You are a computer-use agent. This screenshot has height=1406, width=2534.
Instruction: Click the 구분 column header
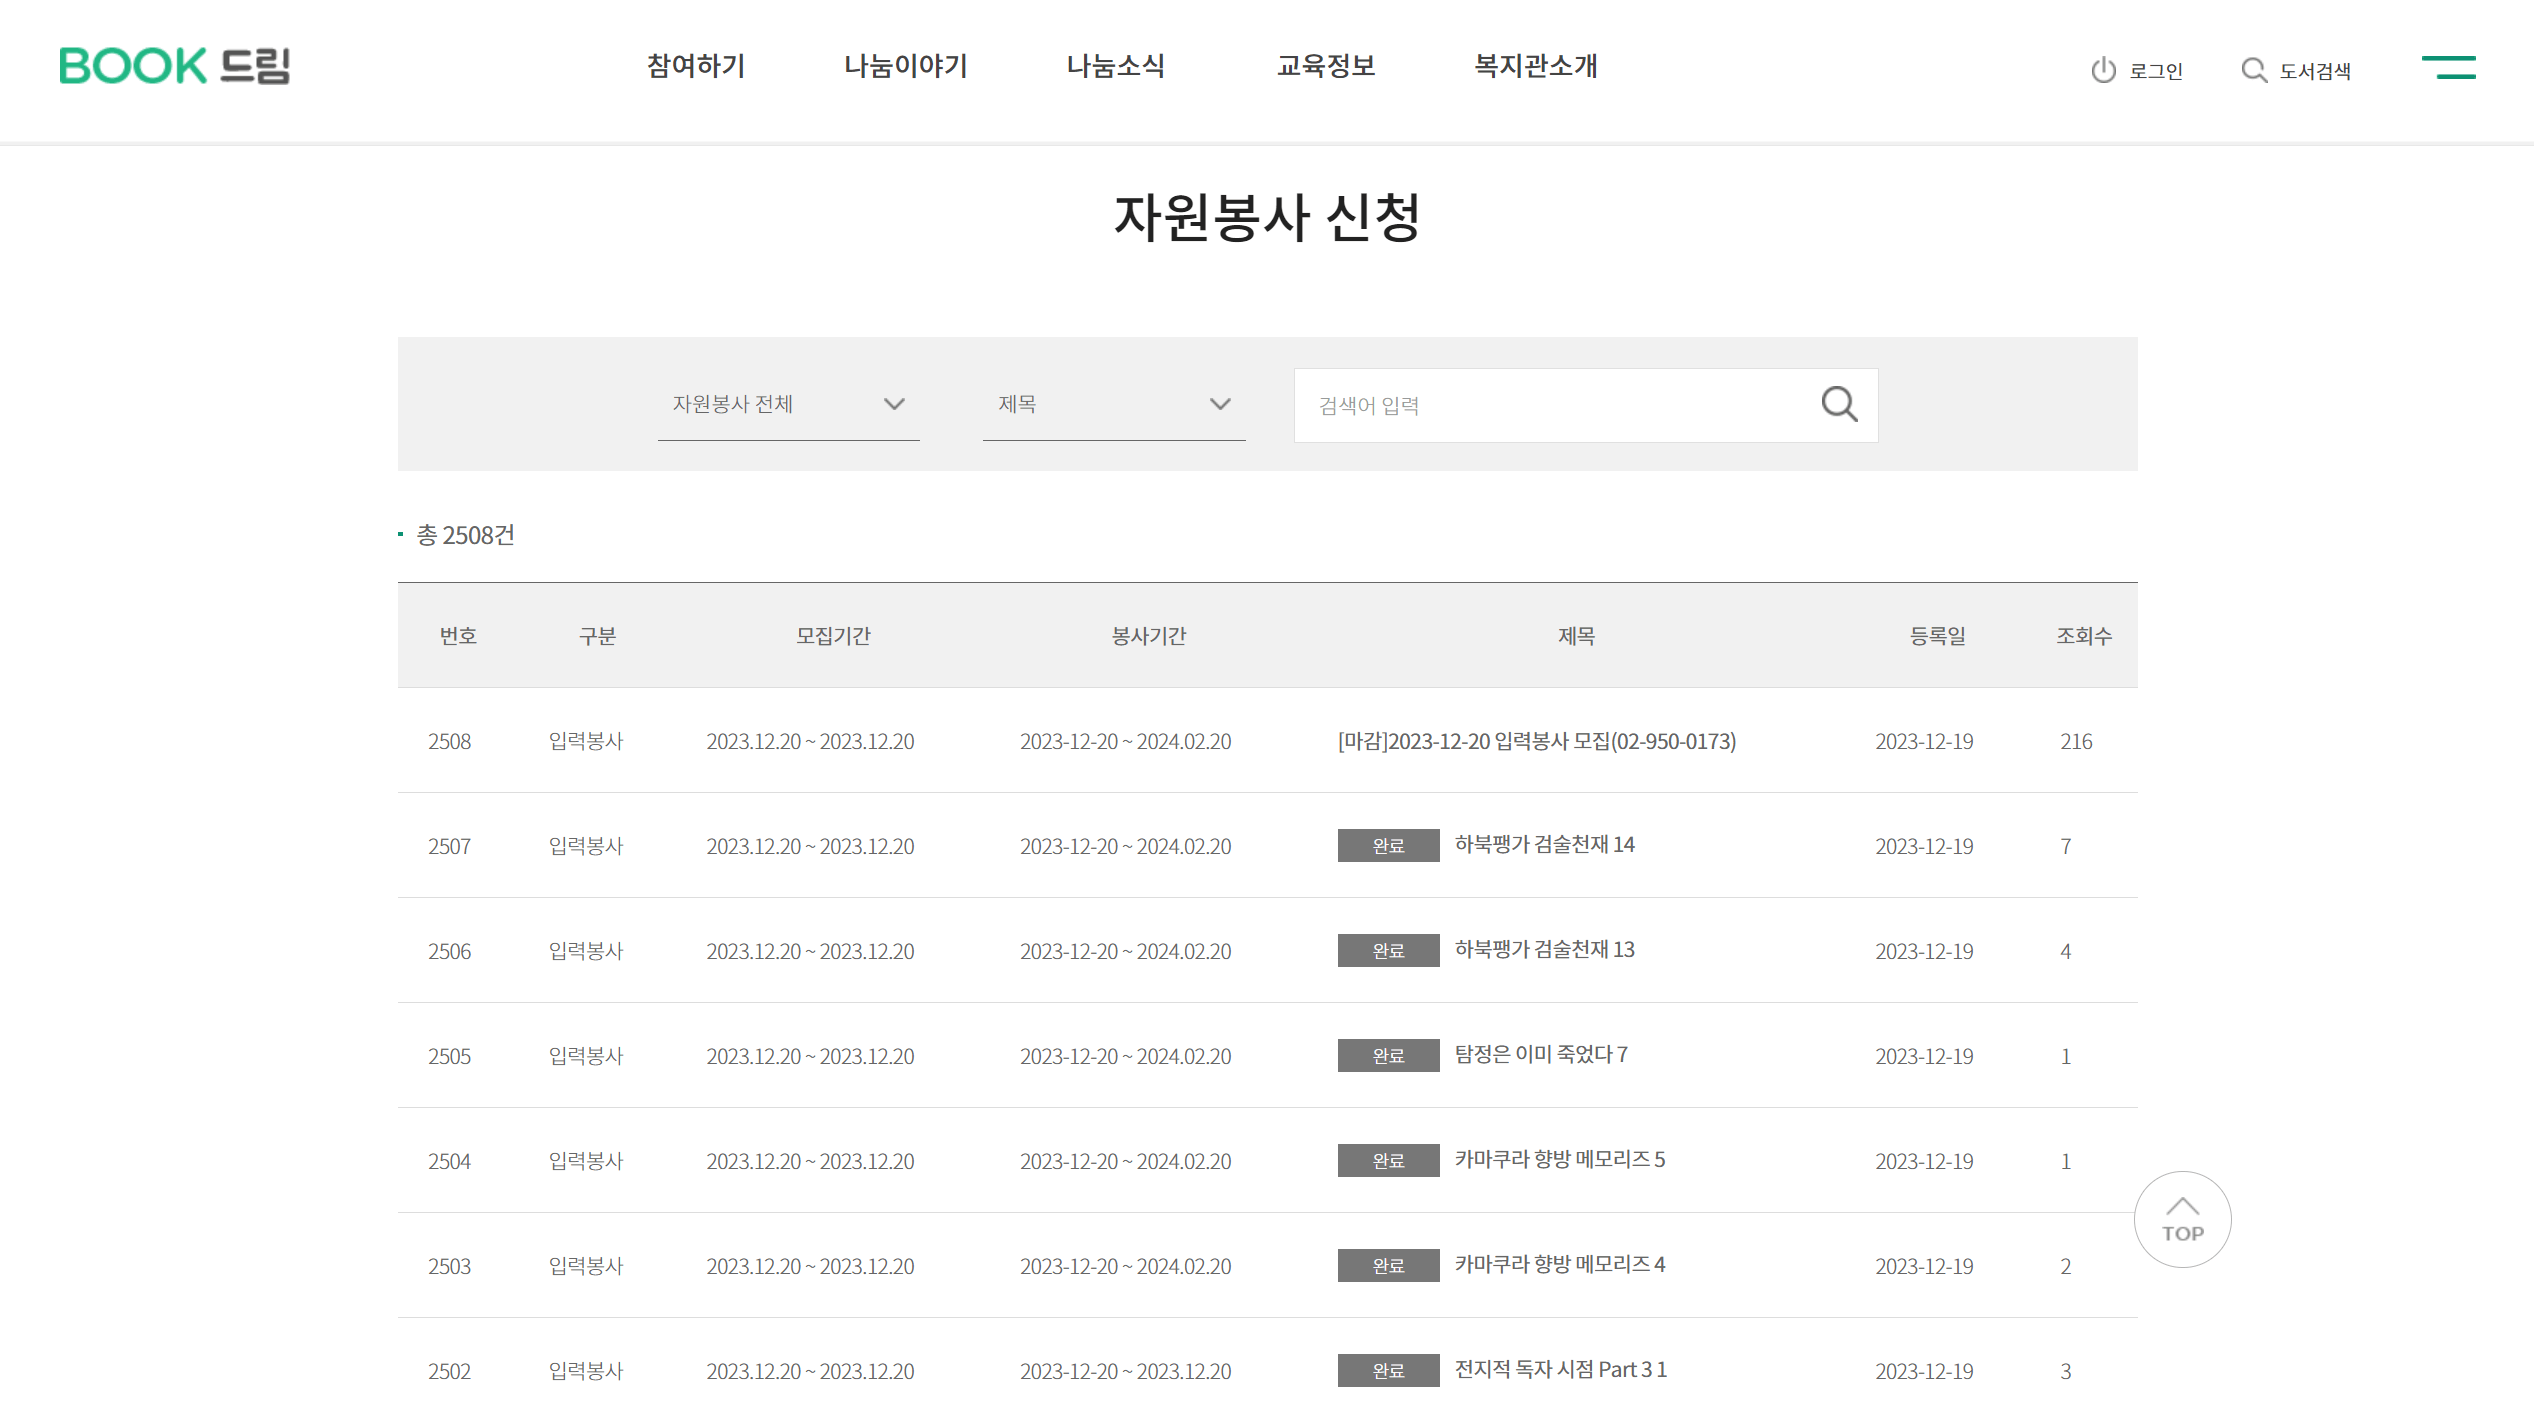coord(598,636)
